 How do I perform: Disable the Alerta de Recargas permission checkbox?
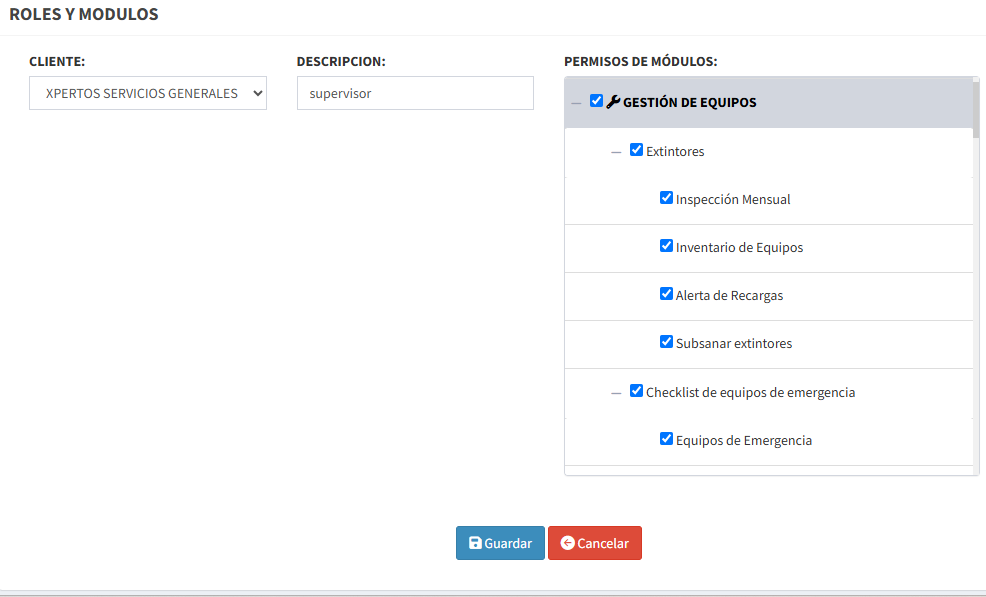[x=666, y=294]
